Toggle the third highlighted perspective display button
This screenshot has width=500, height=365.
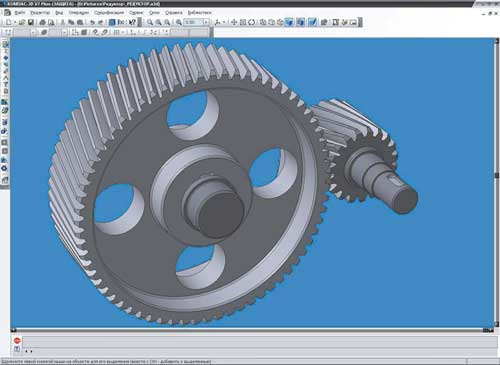[312, 22]
